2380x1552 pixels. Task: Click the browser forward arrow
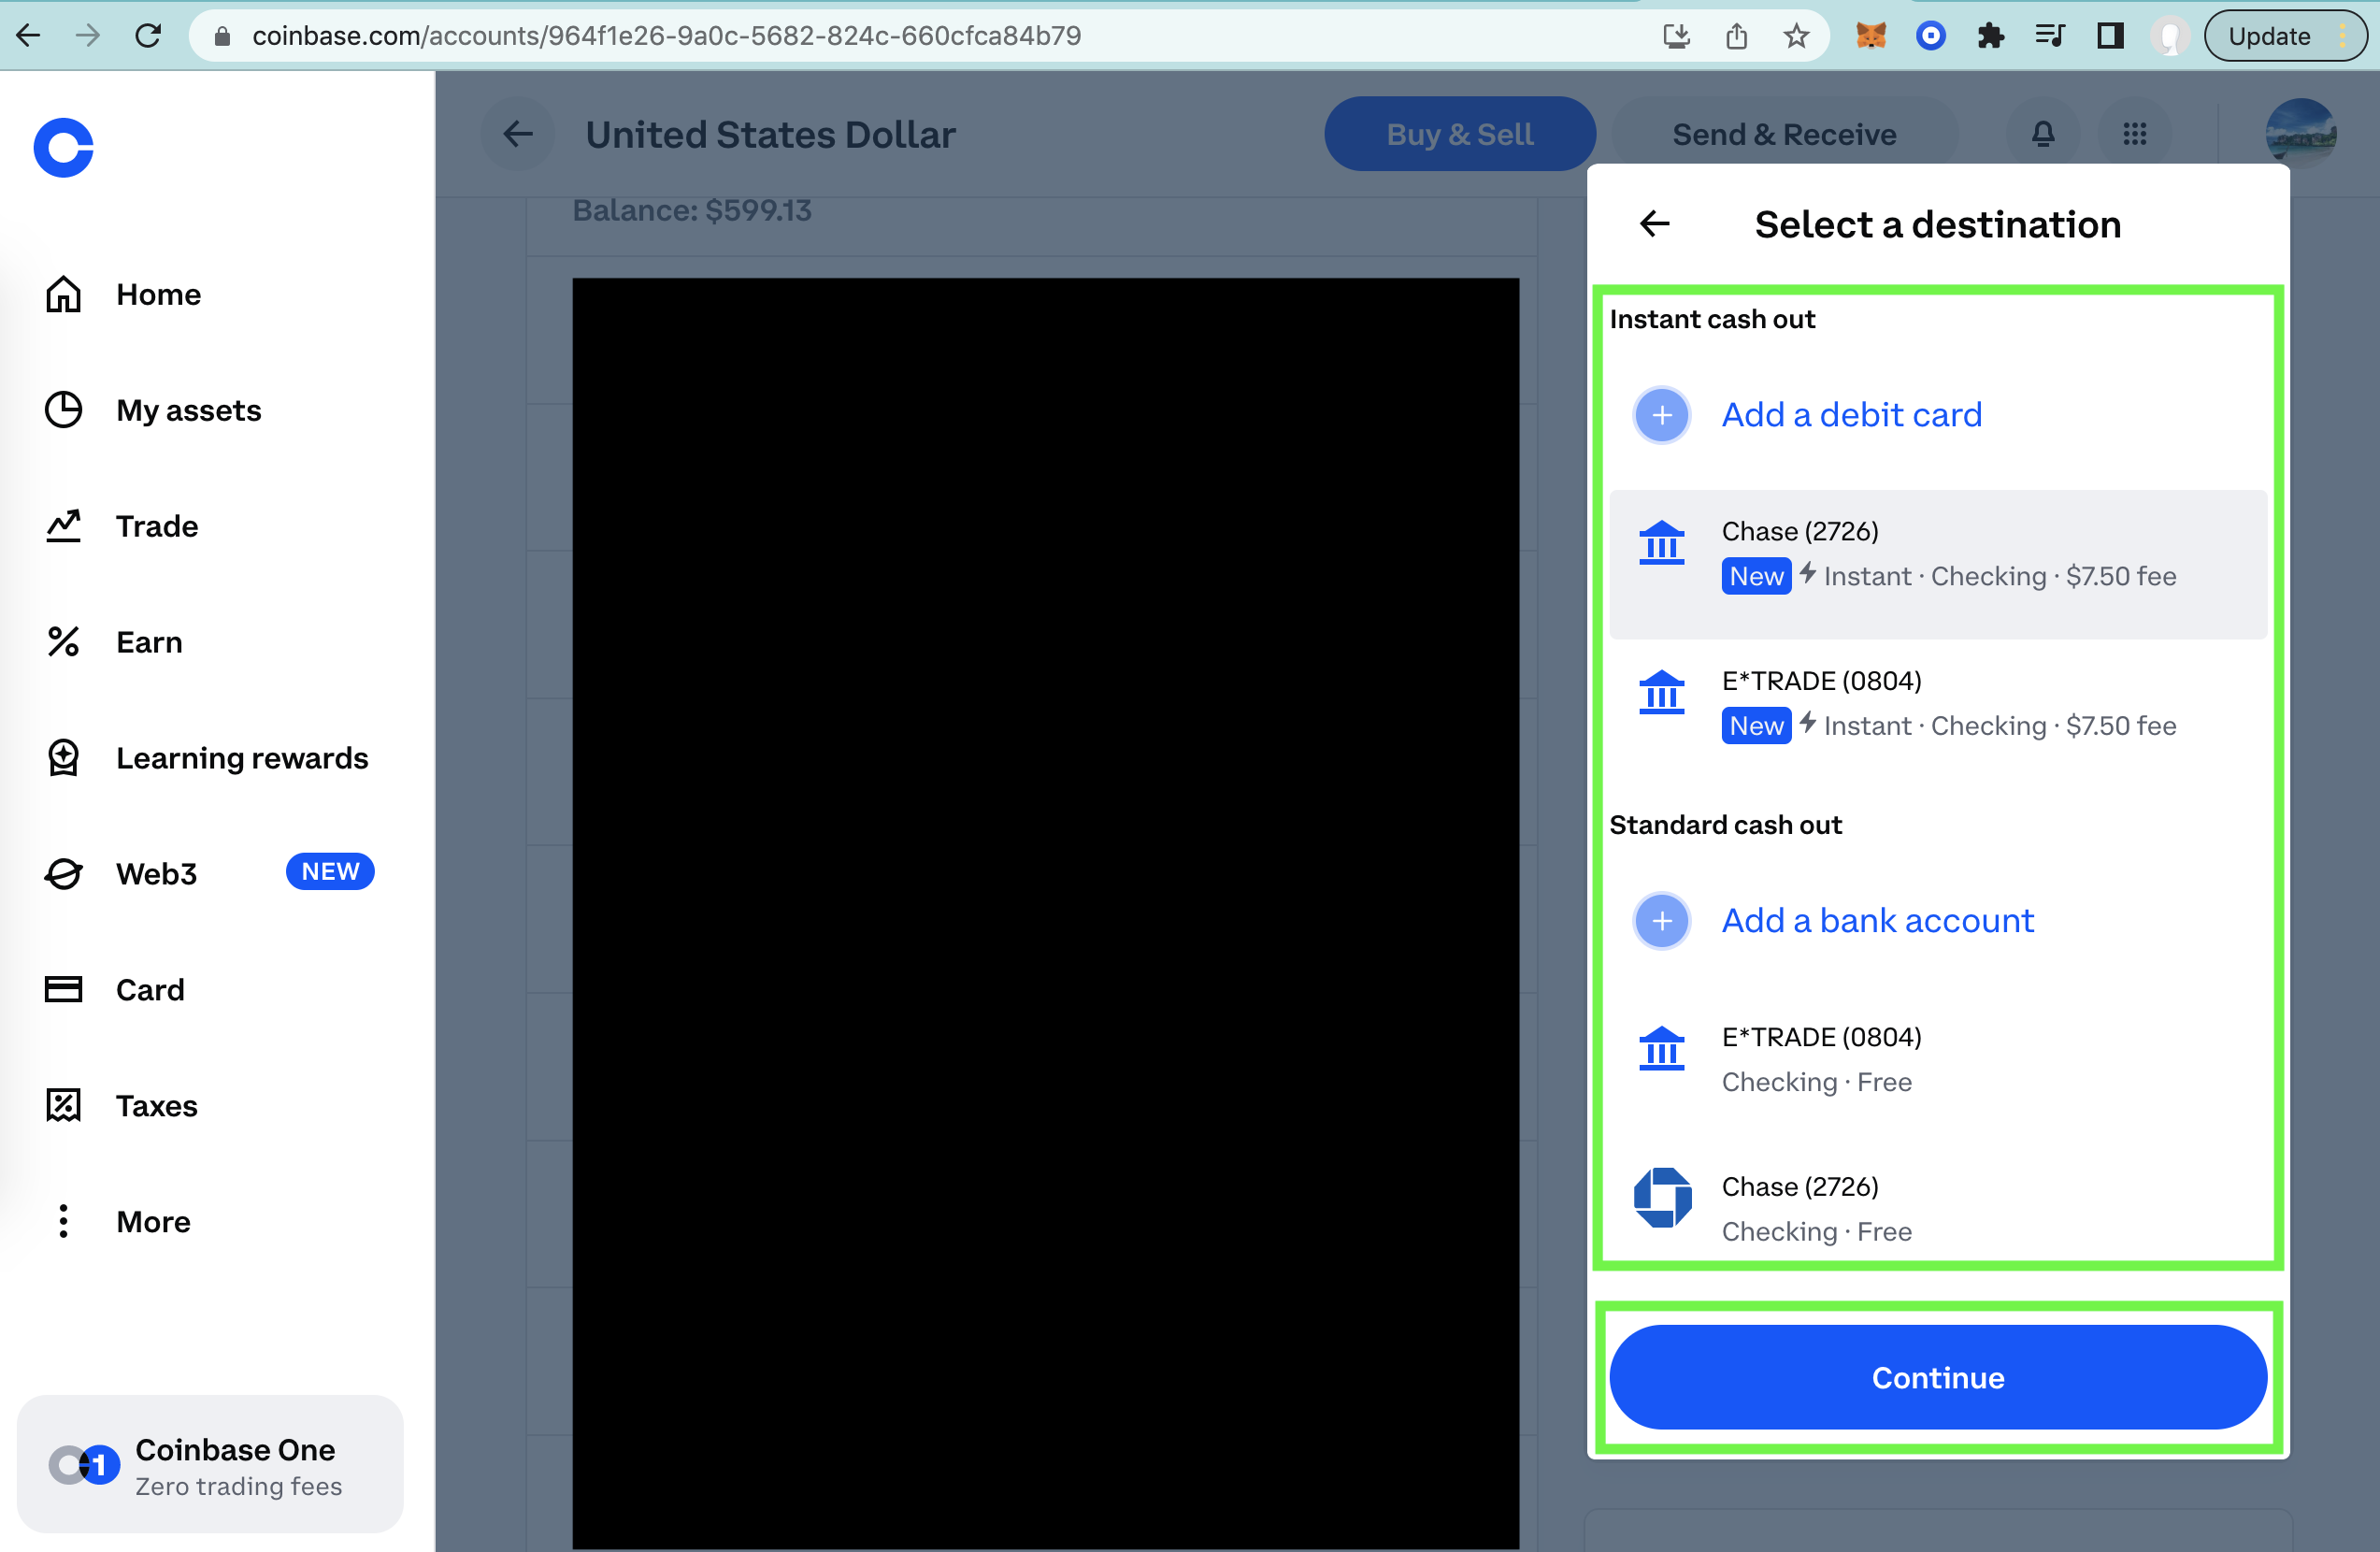point(88,36)
